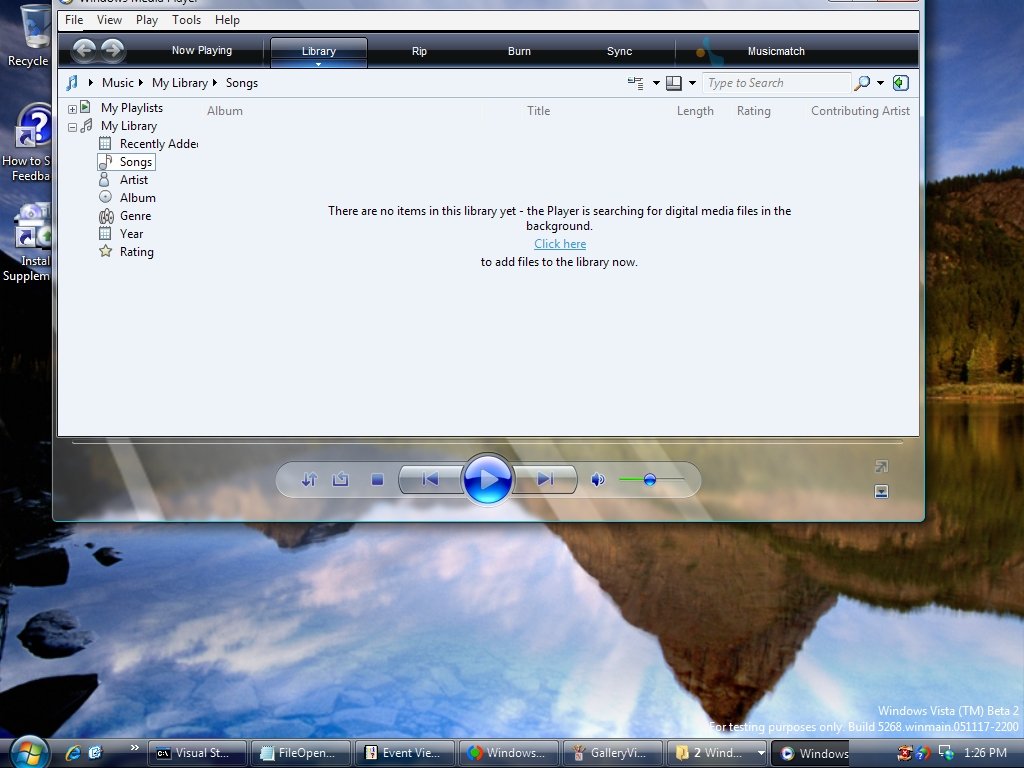This screenshot has height=768, width=1024.
Task: Expand the breadcrumb arrow after Music
Action: point(140,82)
